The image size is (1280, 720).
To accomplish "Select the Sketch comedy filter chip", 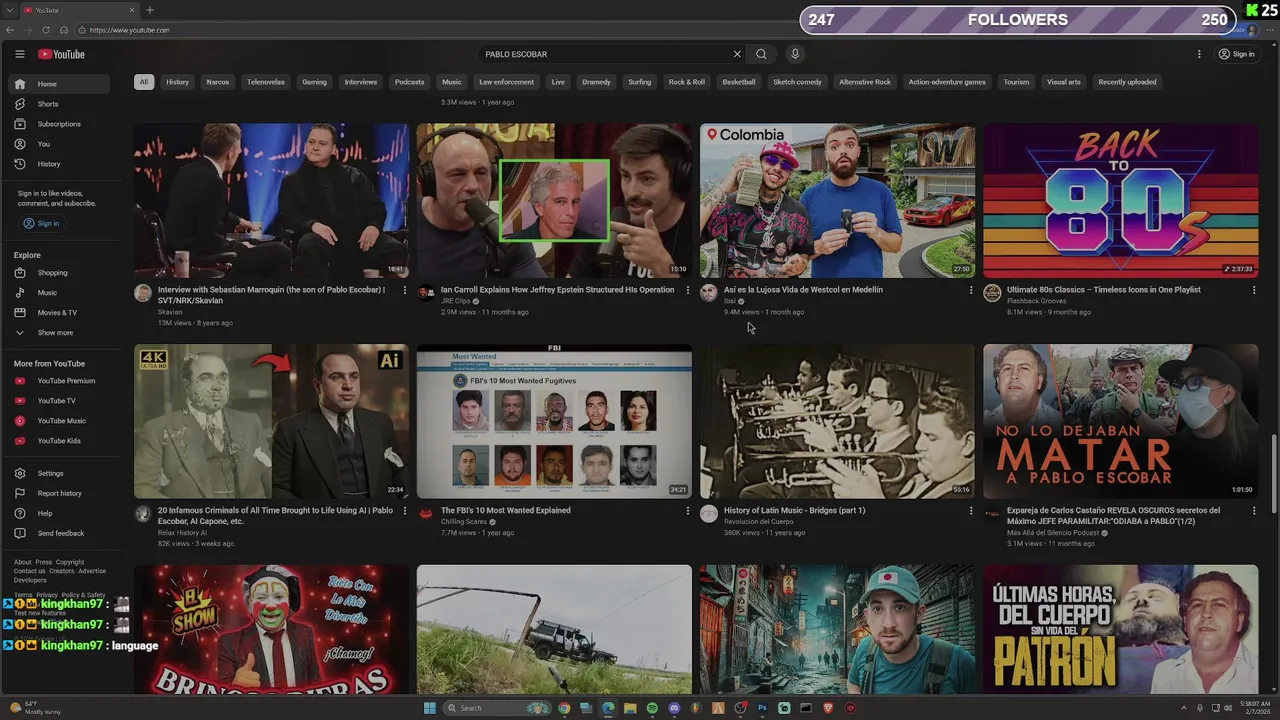I will (797, 82).
